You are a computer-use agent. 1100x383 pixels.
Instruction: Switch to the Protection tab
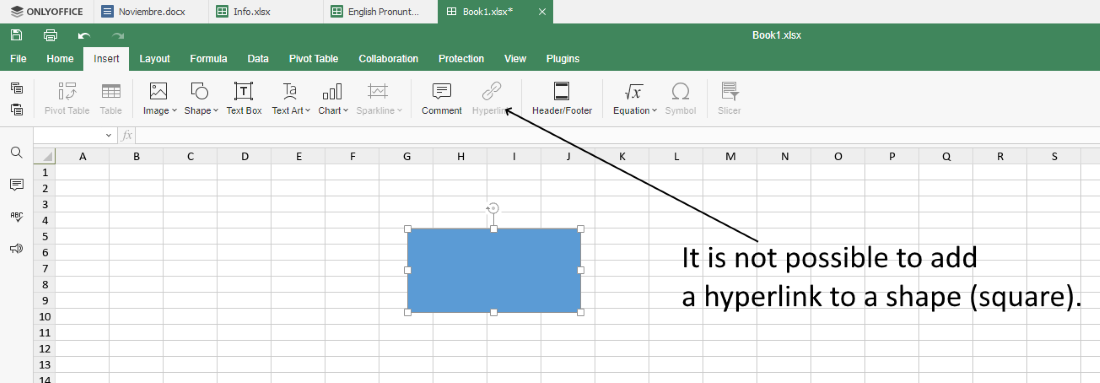tap(461, 59)
